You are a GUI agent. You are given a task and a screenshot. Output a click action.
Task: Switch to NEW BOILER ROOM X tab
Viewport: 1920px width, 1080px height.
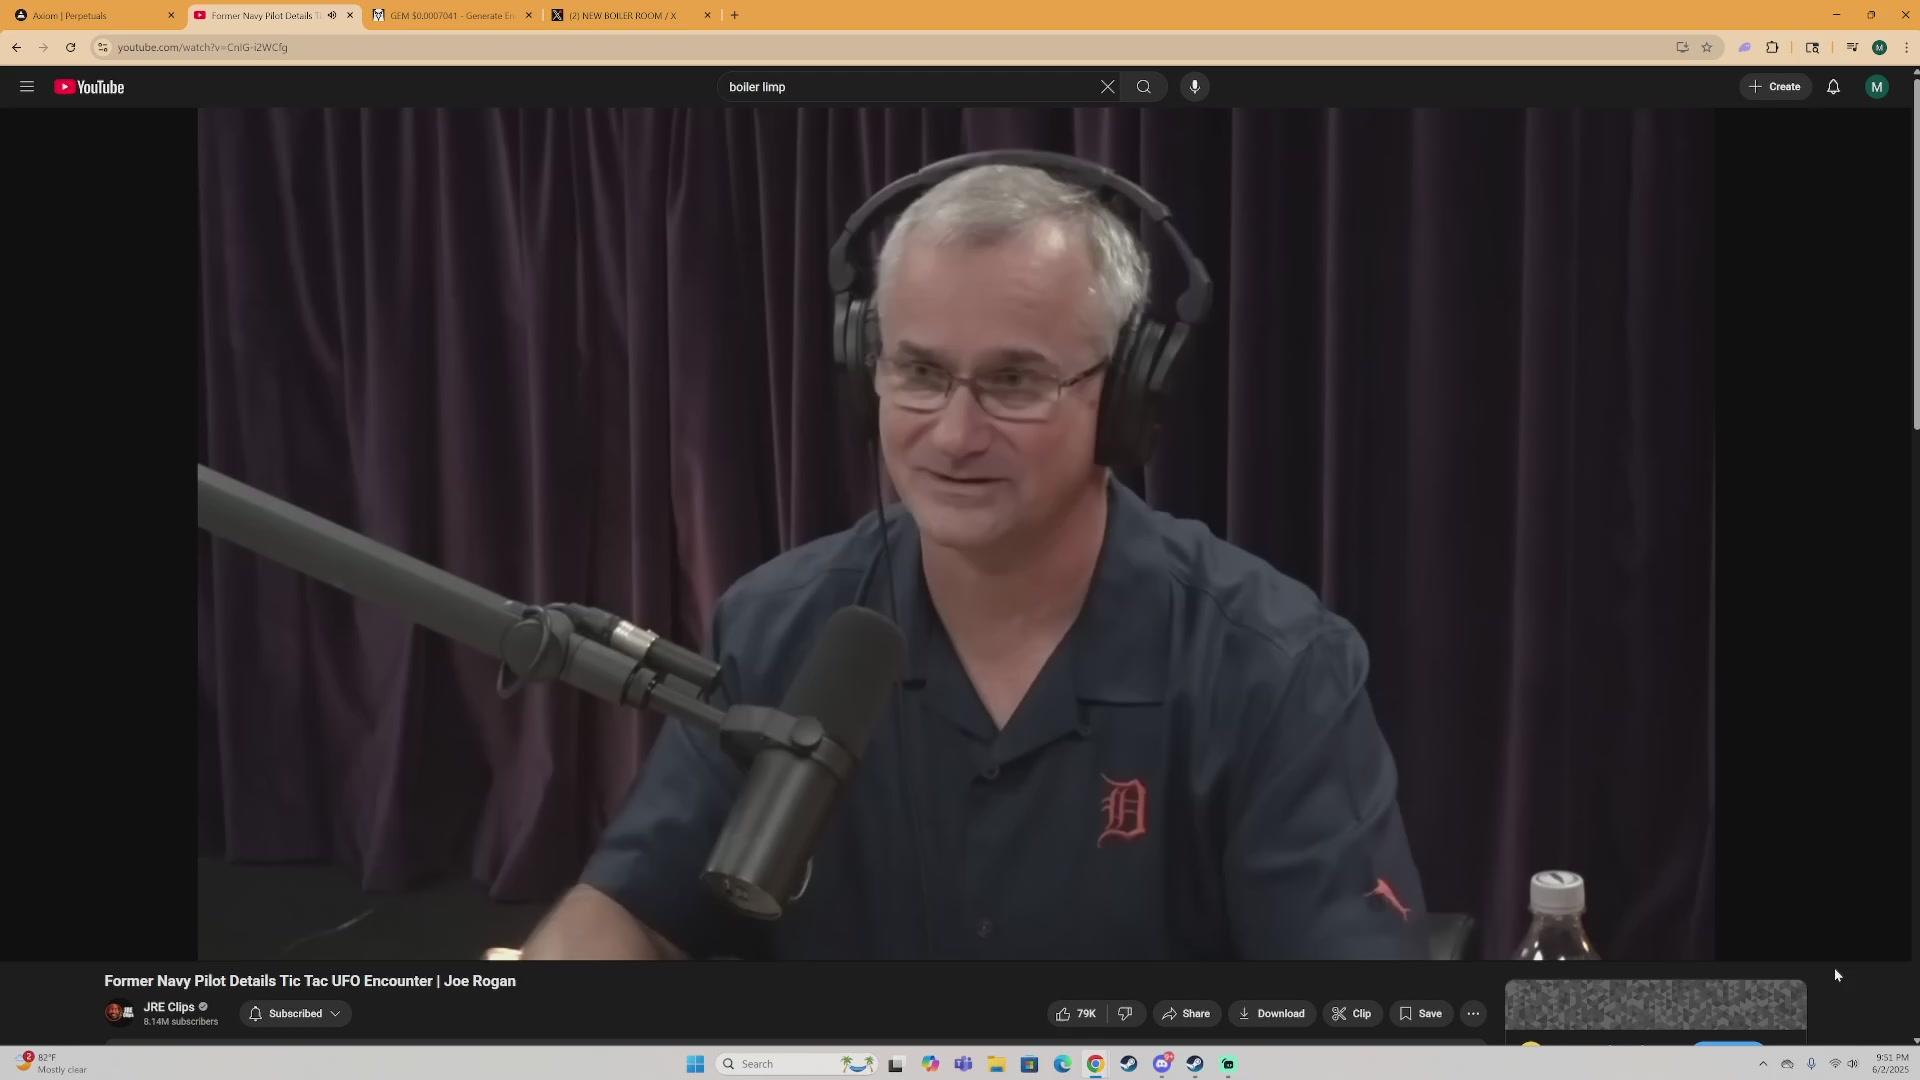pos(625,15)
